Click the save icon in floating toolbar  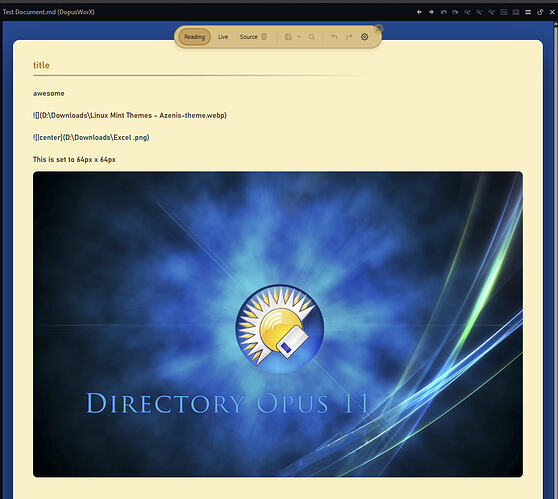point(289,37)
